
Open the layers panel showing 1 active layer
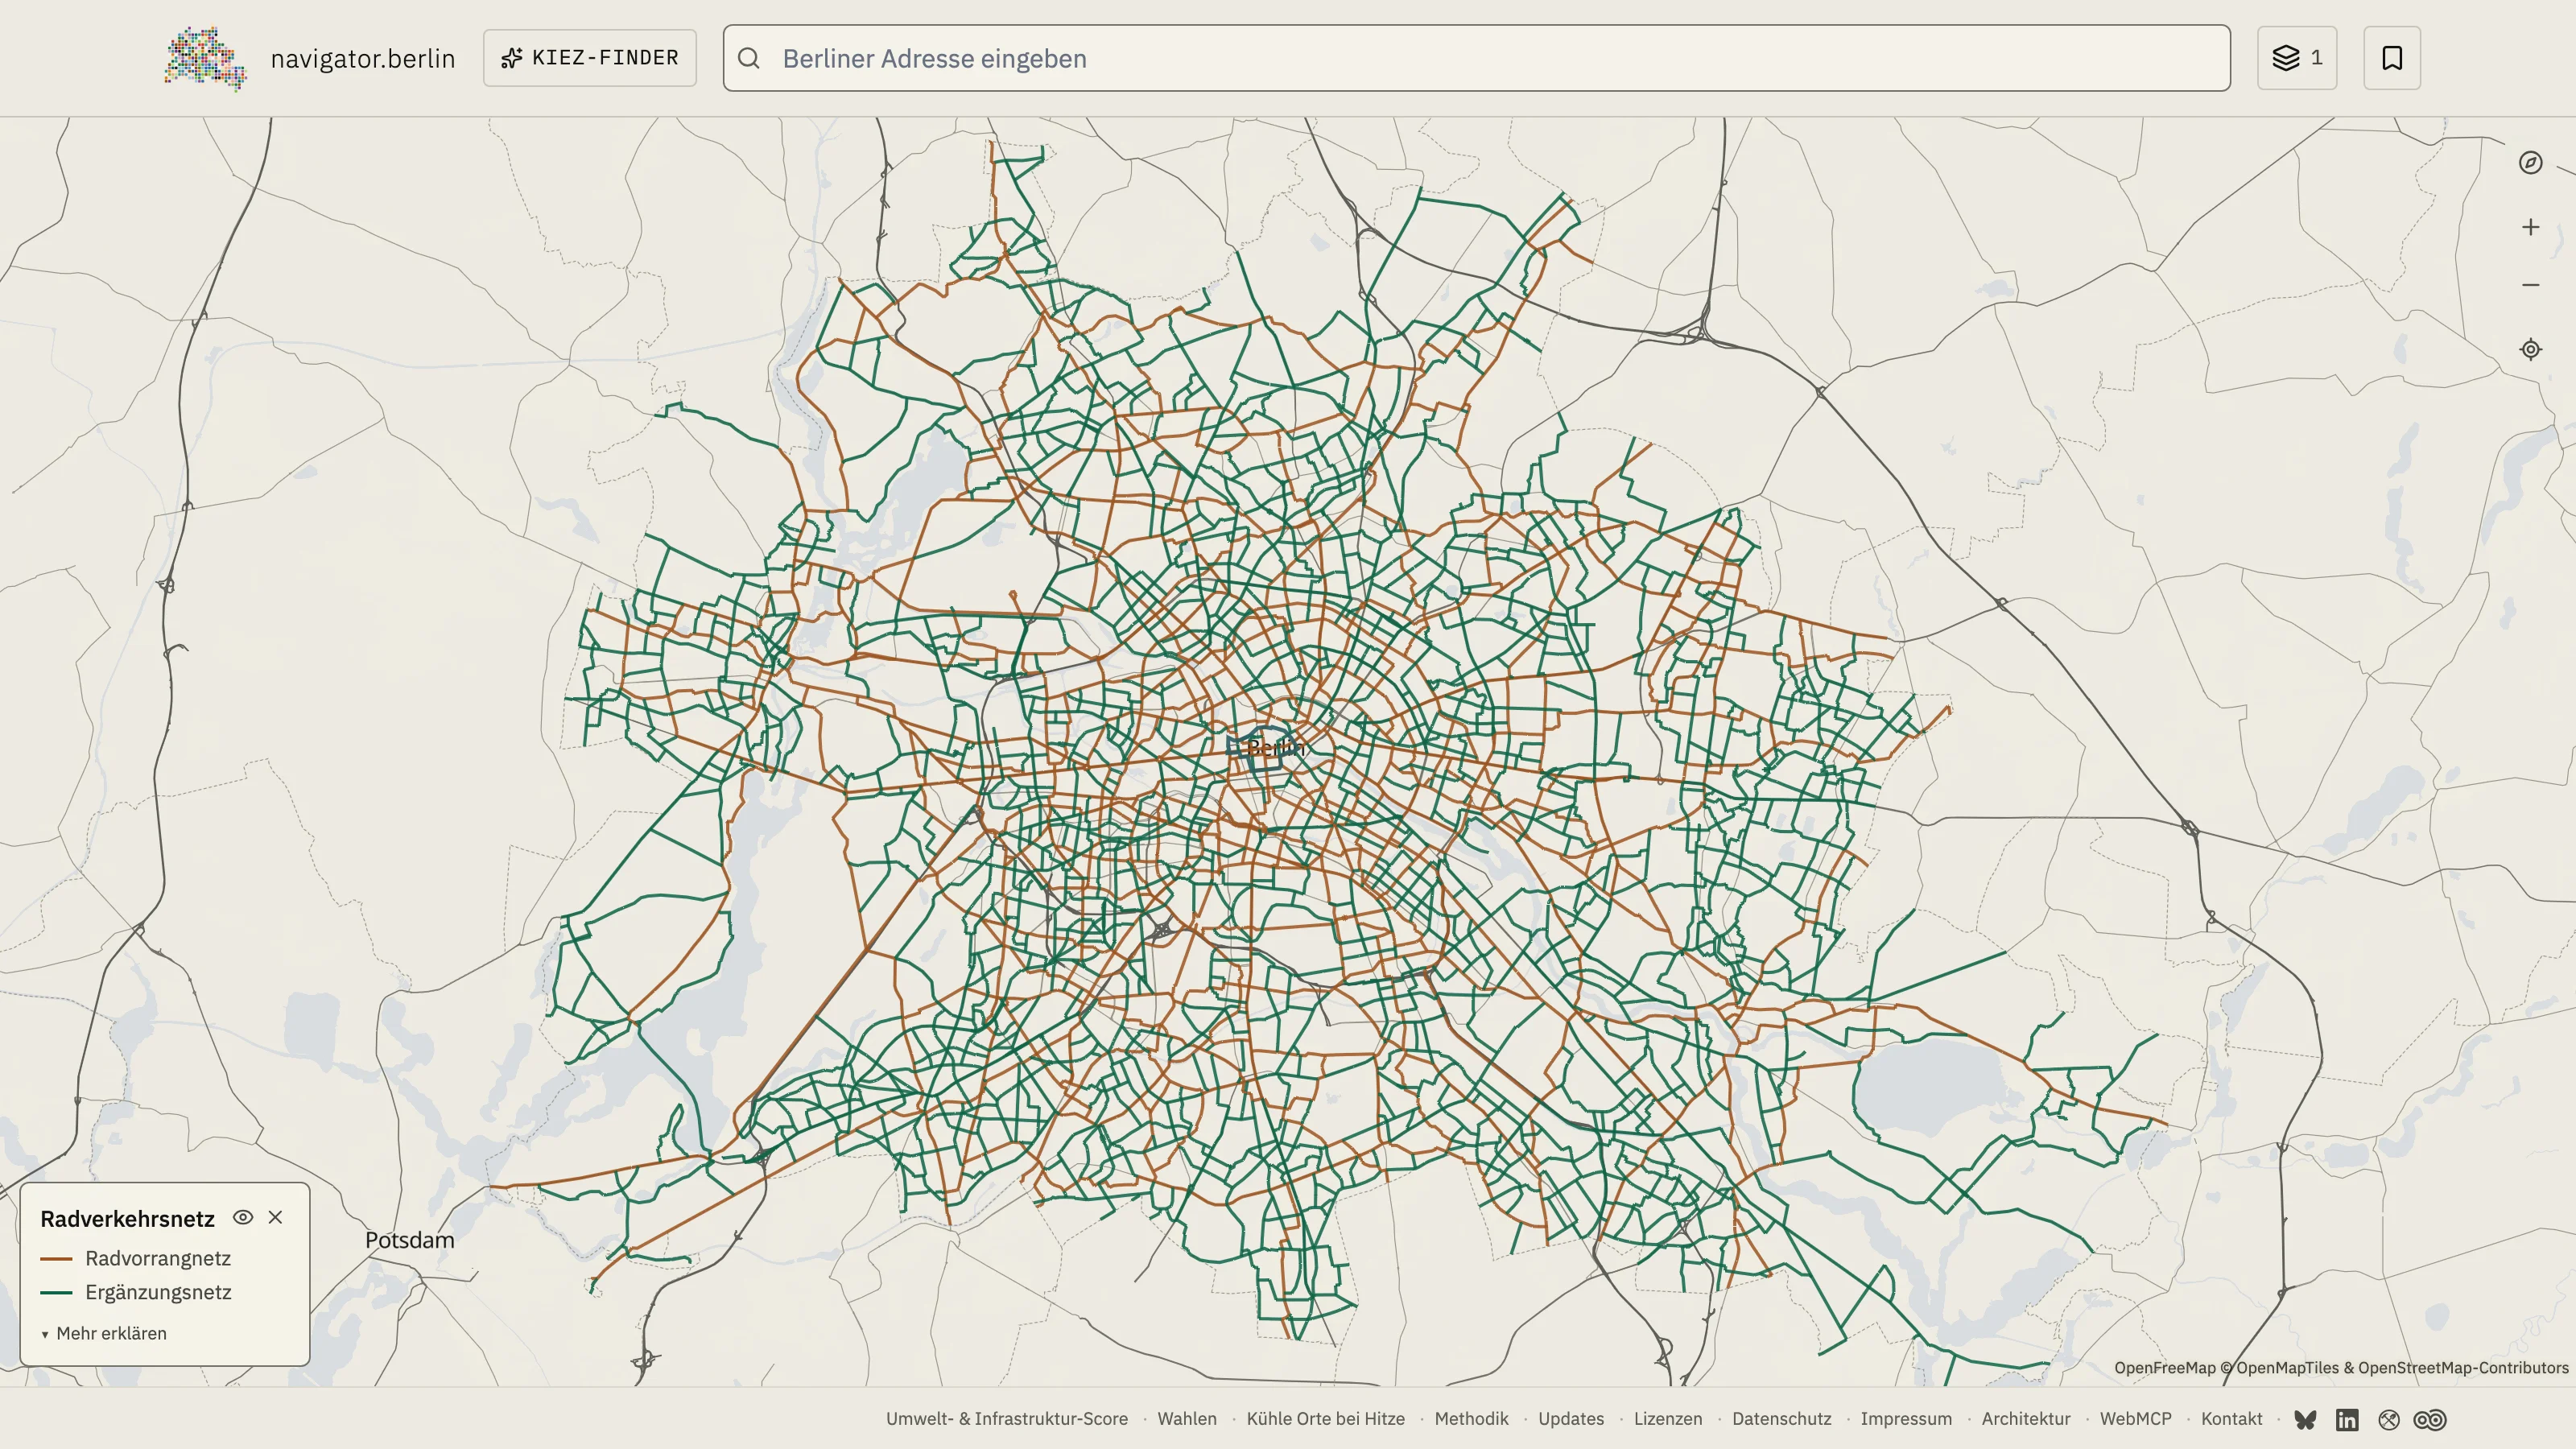coord(2297,58)
